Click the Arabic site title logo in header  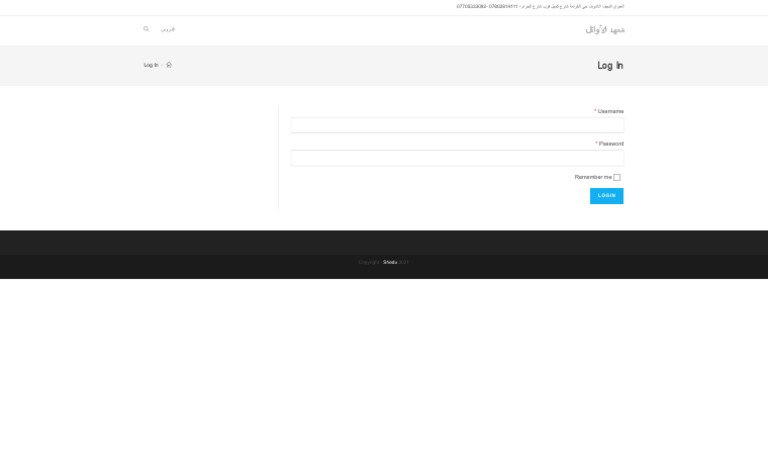click(605, 30)
